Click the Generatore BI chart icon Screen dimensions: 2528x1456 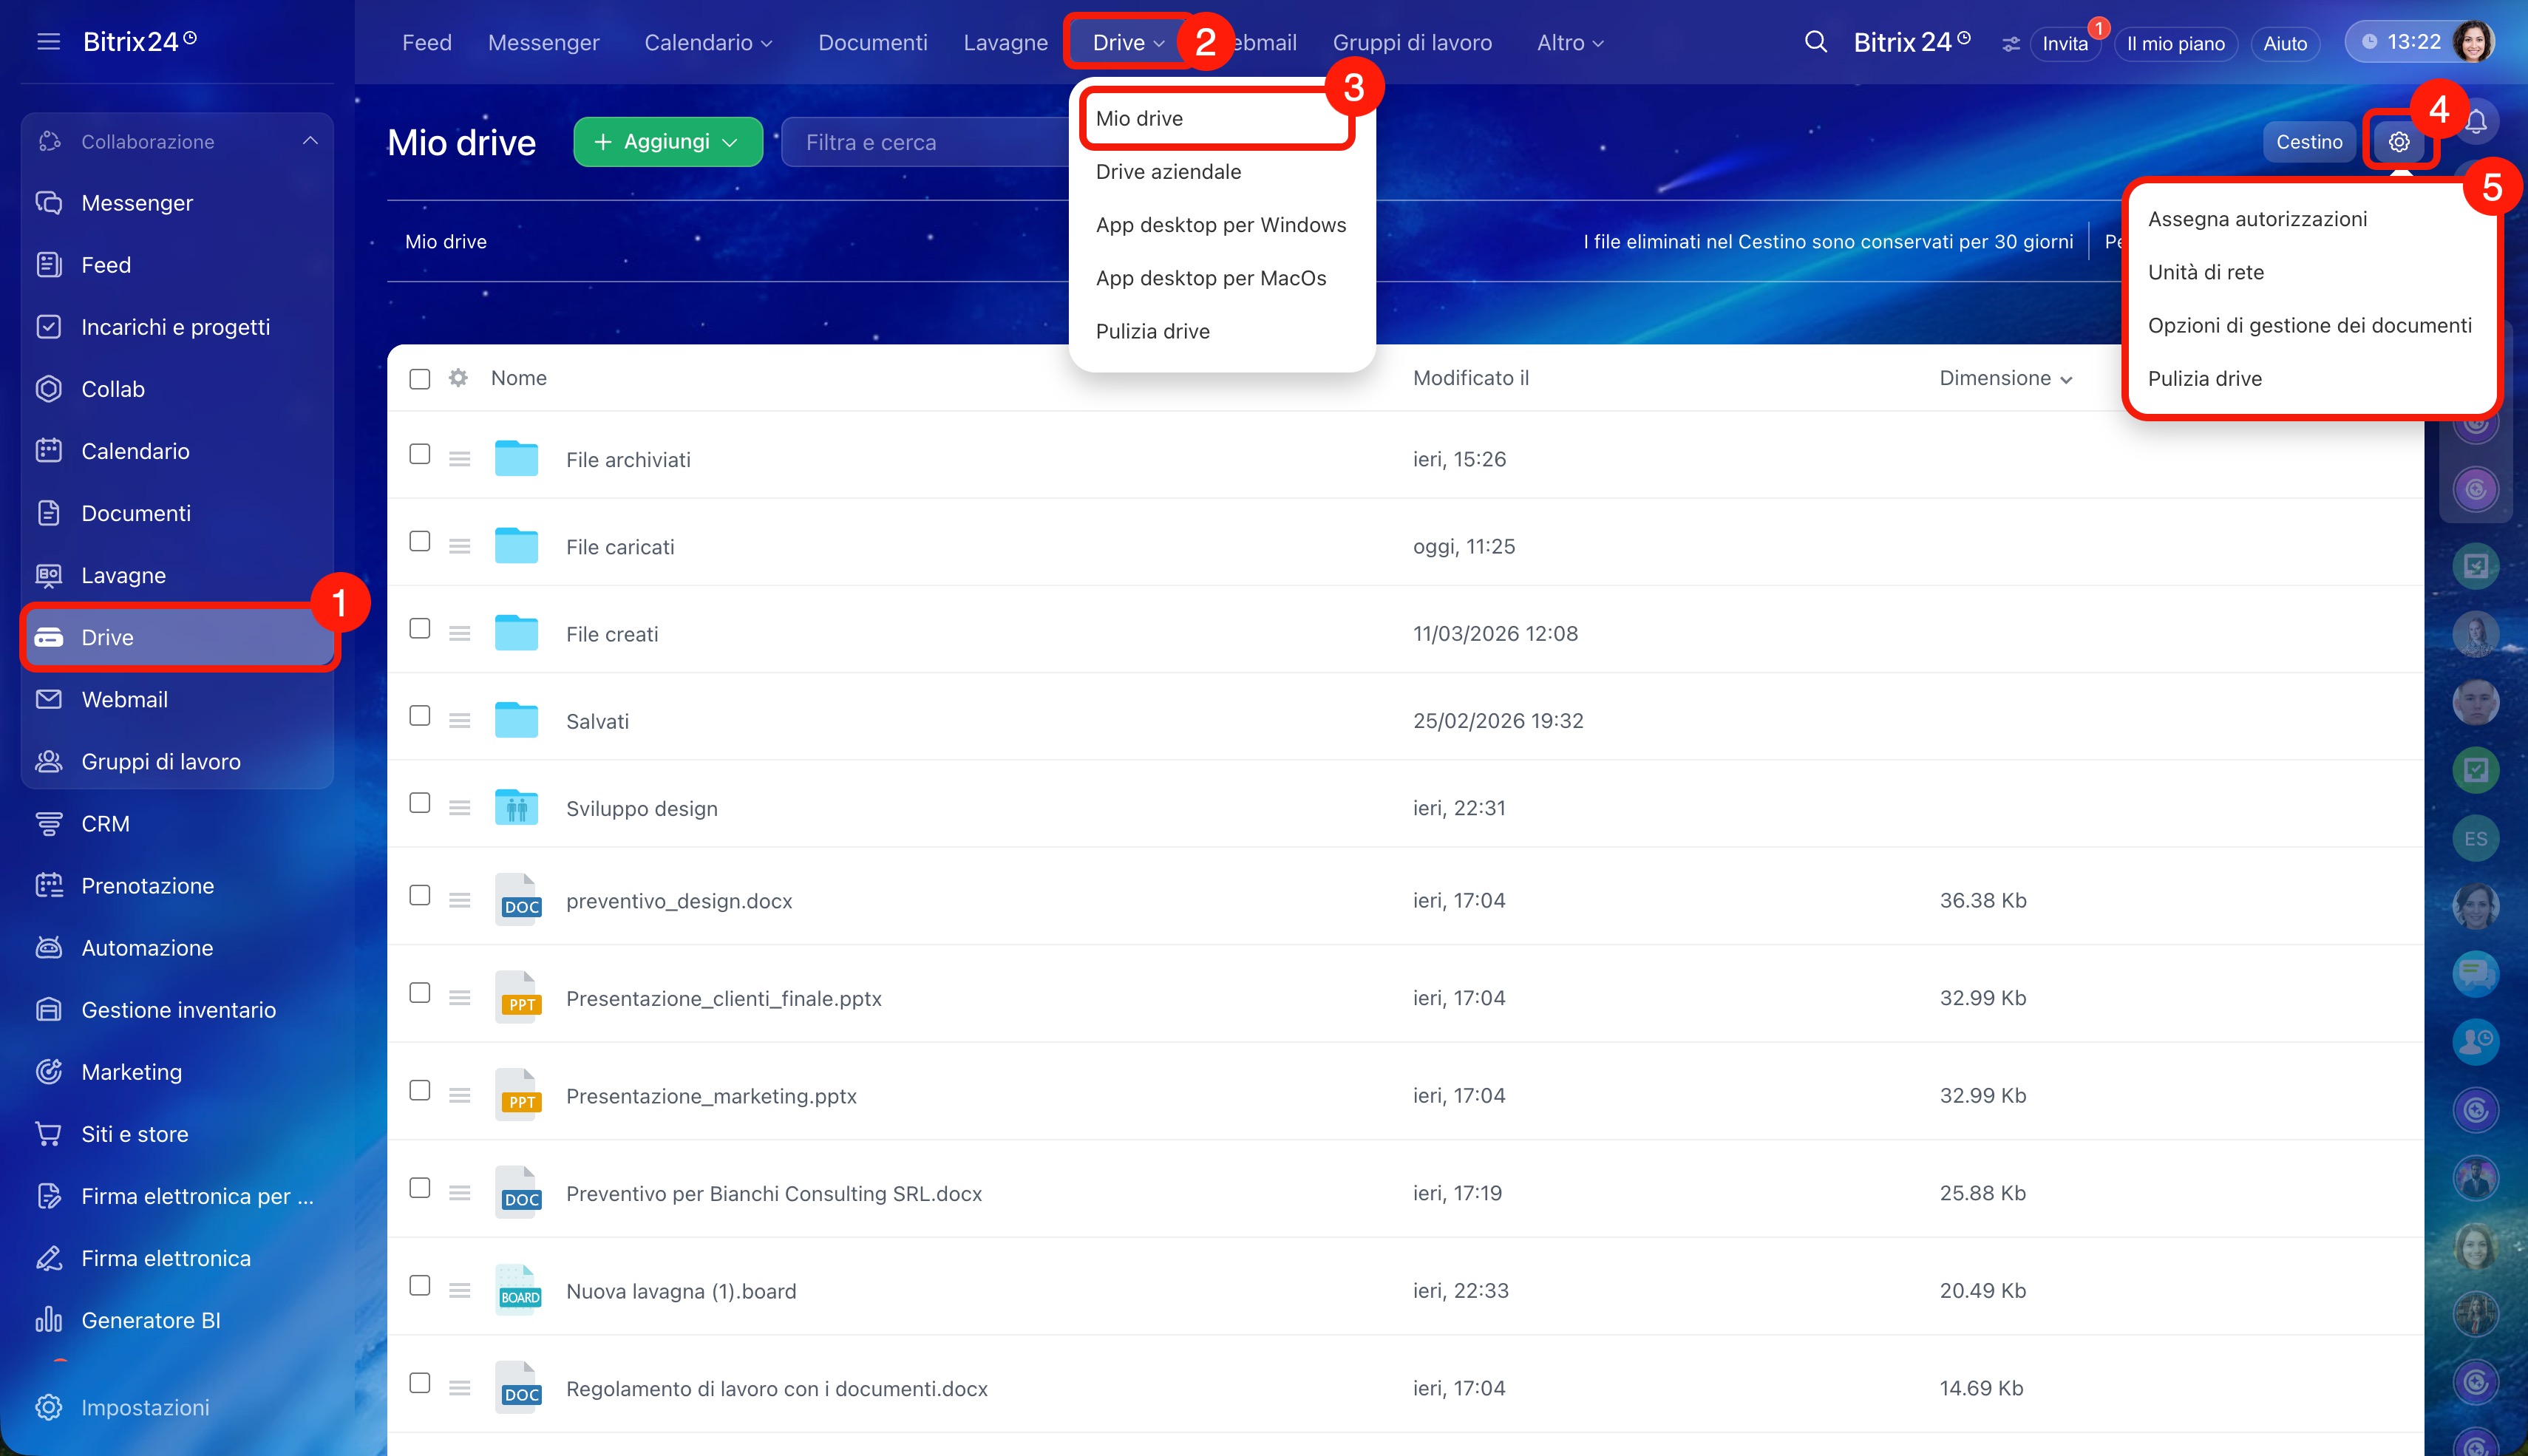click(48, 1320)
